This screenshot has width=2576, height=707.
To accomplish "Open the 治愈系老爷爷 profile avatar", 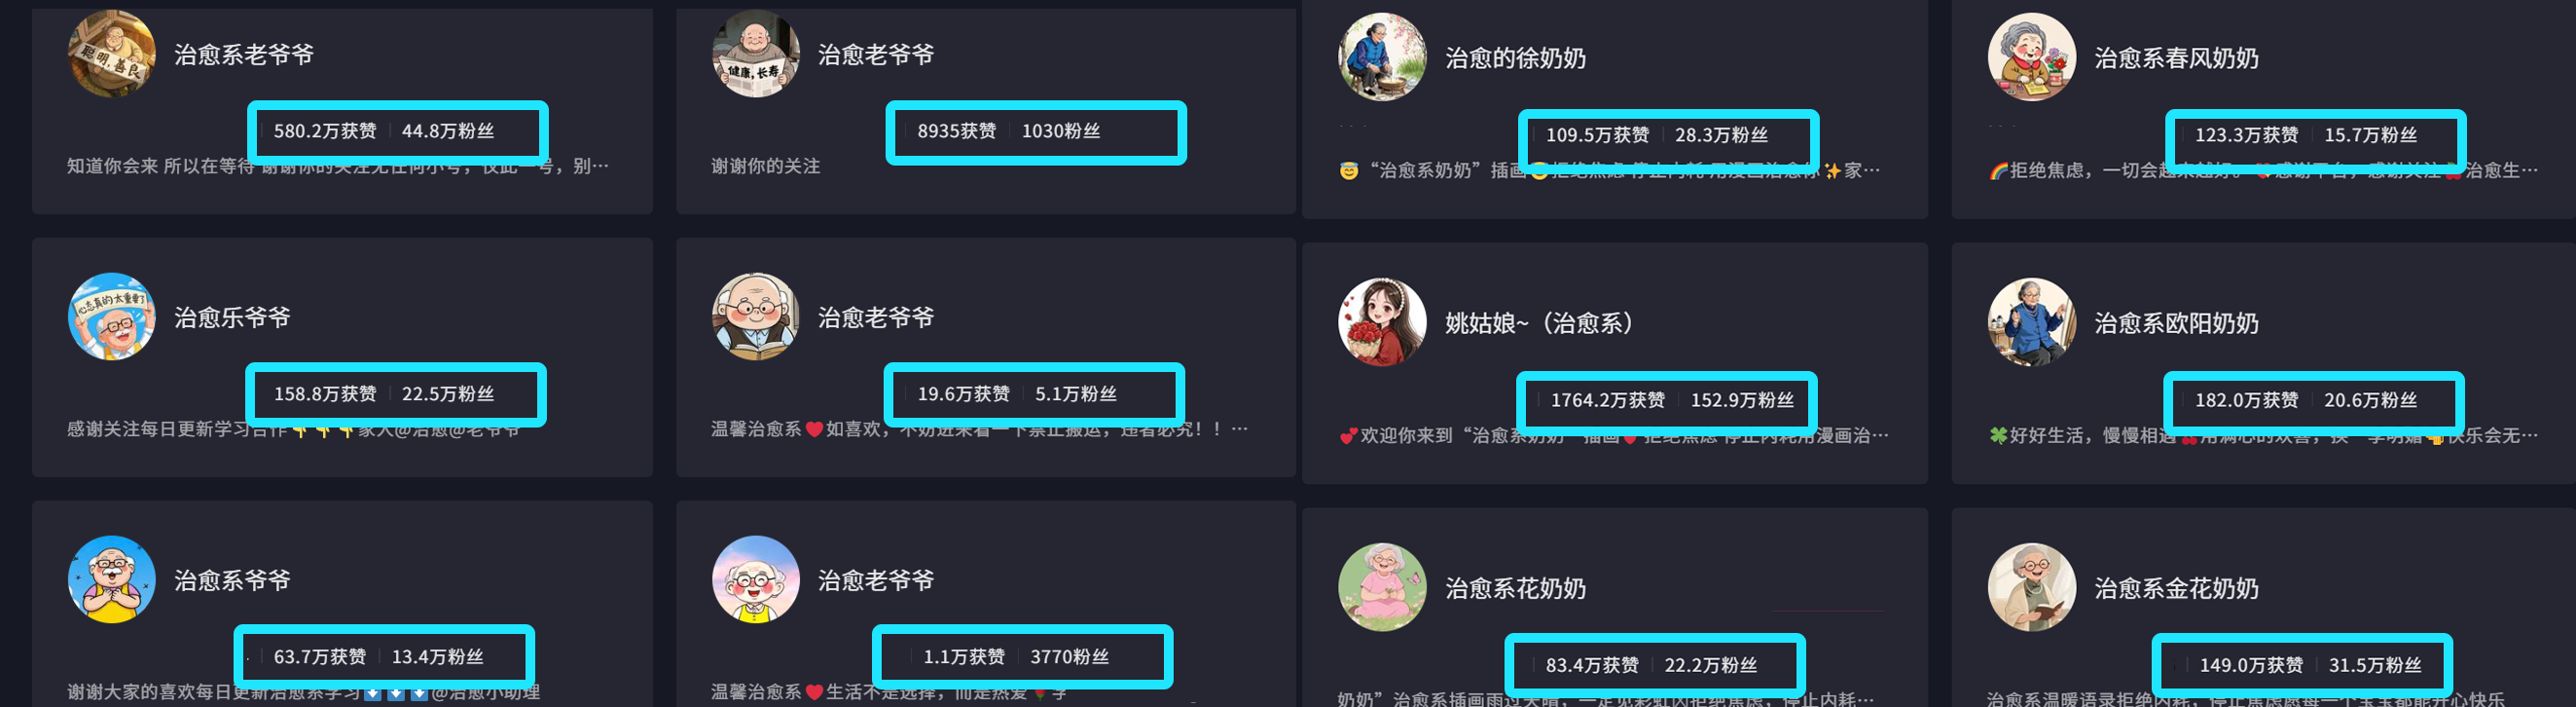I will coord(111,54).
